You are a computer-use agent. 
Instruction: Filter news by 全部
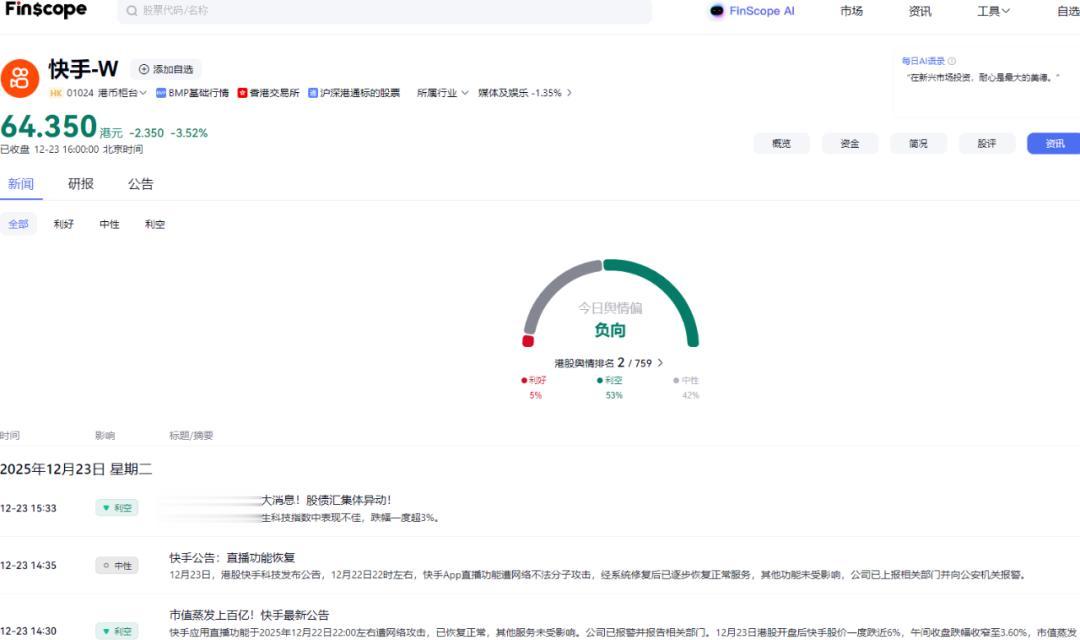[19, 224]
